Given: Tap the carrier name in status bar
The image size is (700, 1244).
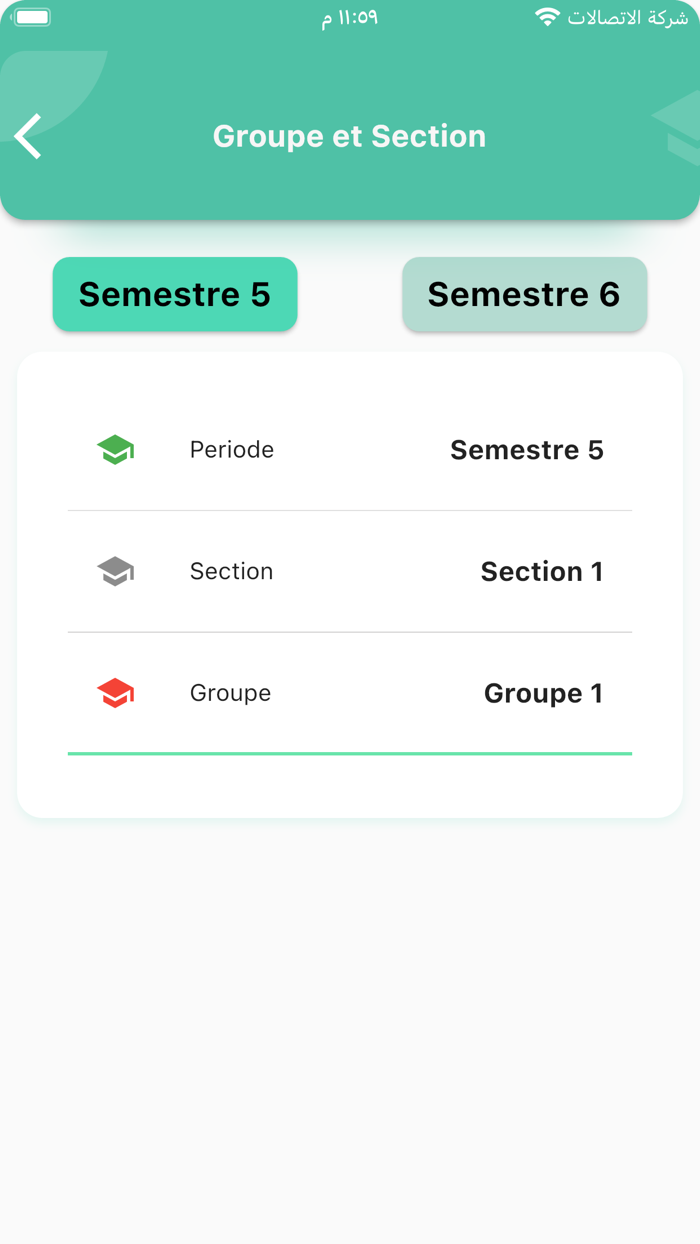Looking at the screenshot, I should [628, 18].
